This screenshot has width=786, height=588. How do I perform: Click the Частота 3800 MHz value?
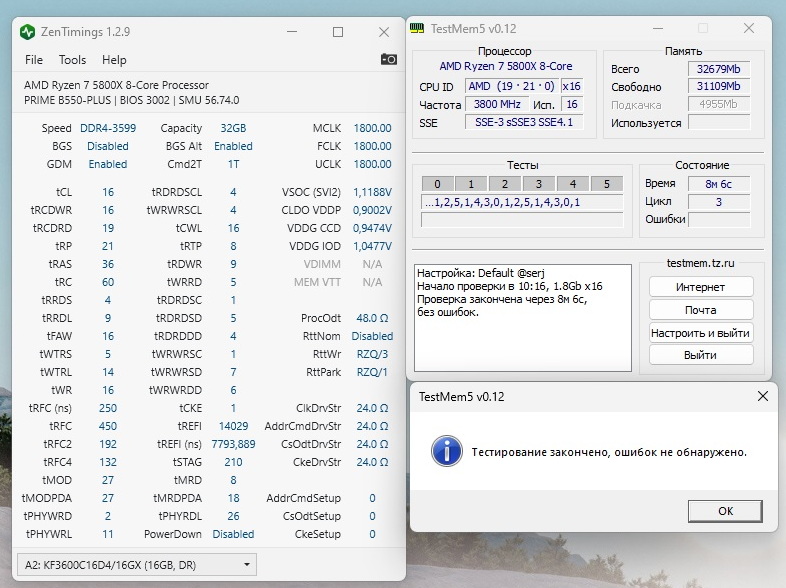tap(497, 104)
